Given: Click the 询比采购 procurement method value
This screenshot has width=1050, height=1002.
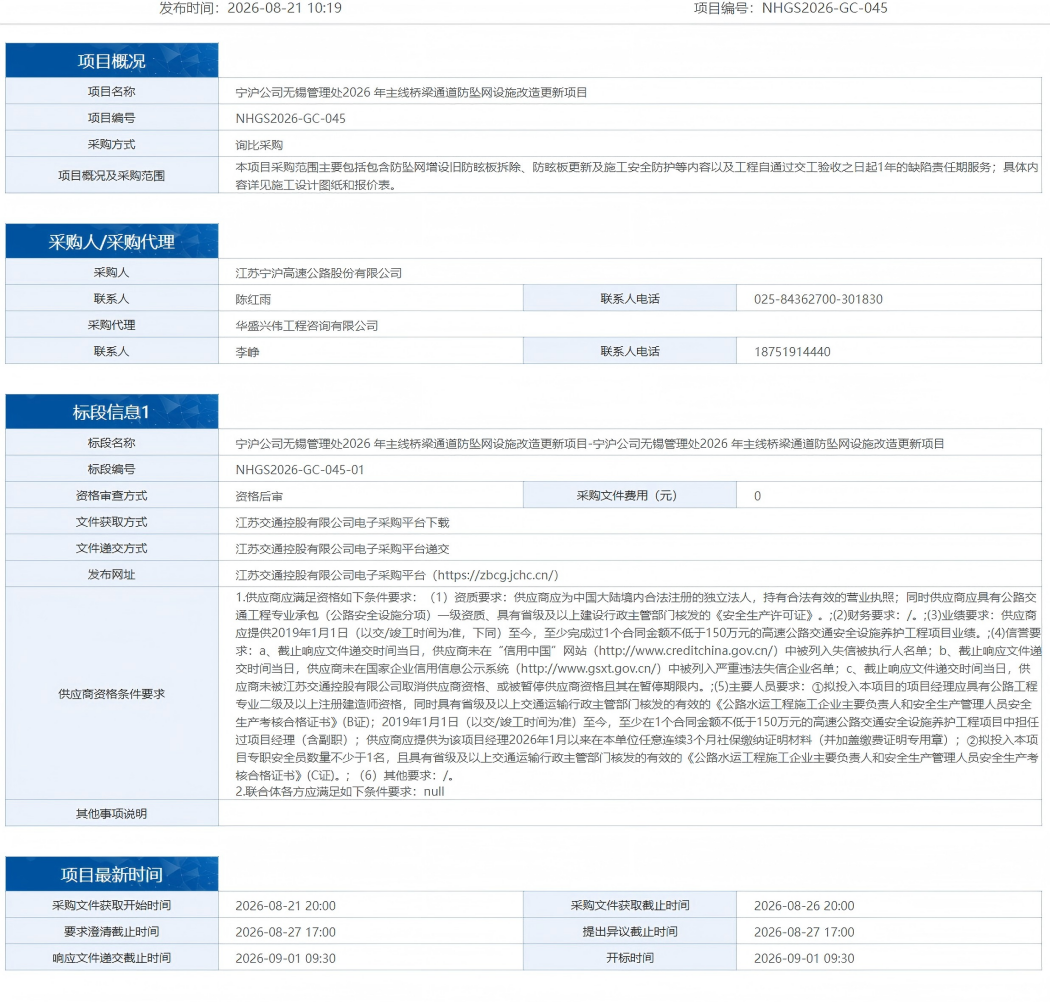Looking at the screenshot, I should (x=259, y=145).
